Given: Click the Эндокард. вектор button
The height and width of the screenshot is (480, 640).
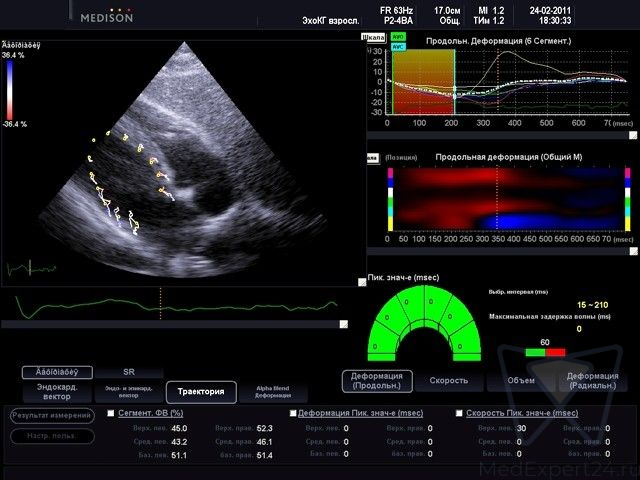Looking at the screenshot, I should [57, 392].
